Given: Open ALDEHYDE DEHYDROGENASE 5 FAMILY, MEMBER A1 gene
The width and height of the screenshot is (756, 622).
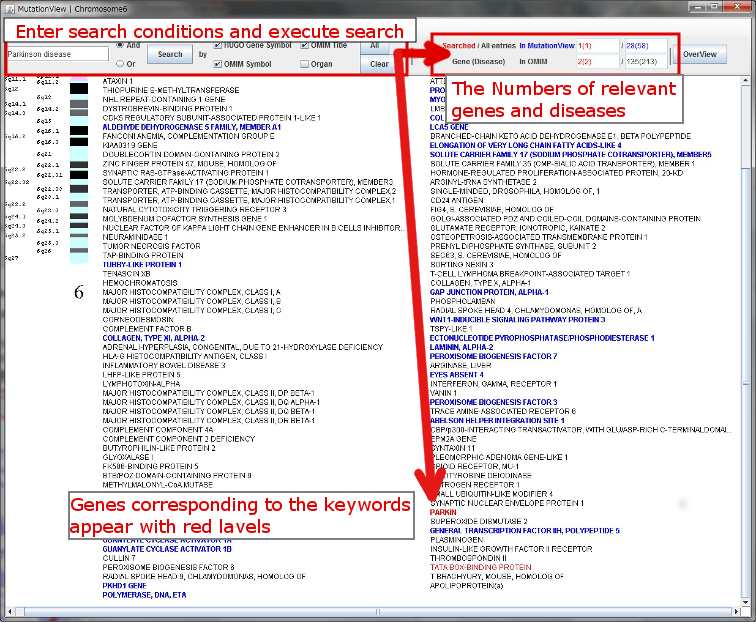Looking at the screenshot, I should (x=191, y=127).
